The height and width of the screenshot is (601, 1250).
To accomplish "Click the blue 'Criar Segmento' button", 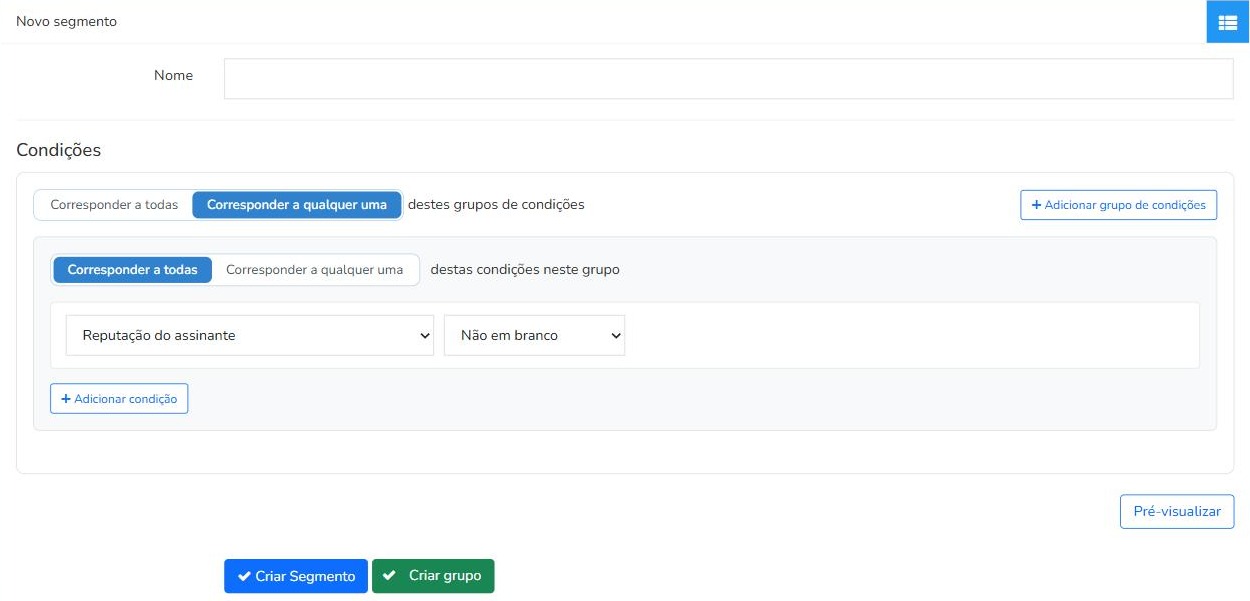I will pos(296,576).
